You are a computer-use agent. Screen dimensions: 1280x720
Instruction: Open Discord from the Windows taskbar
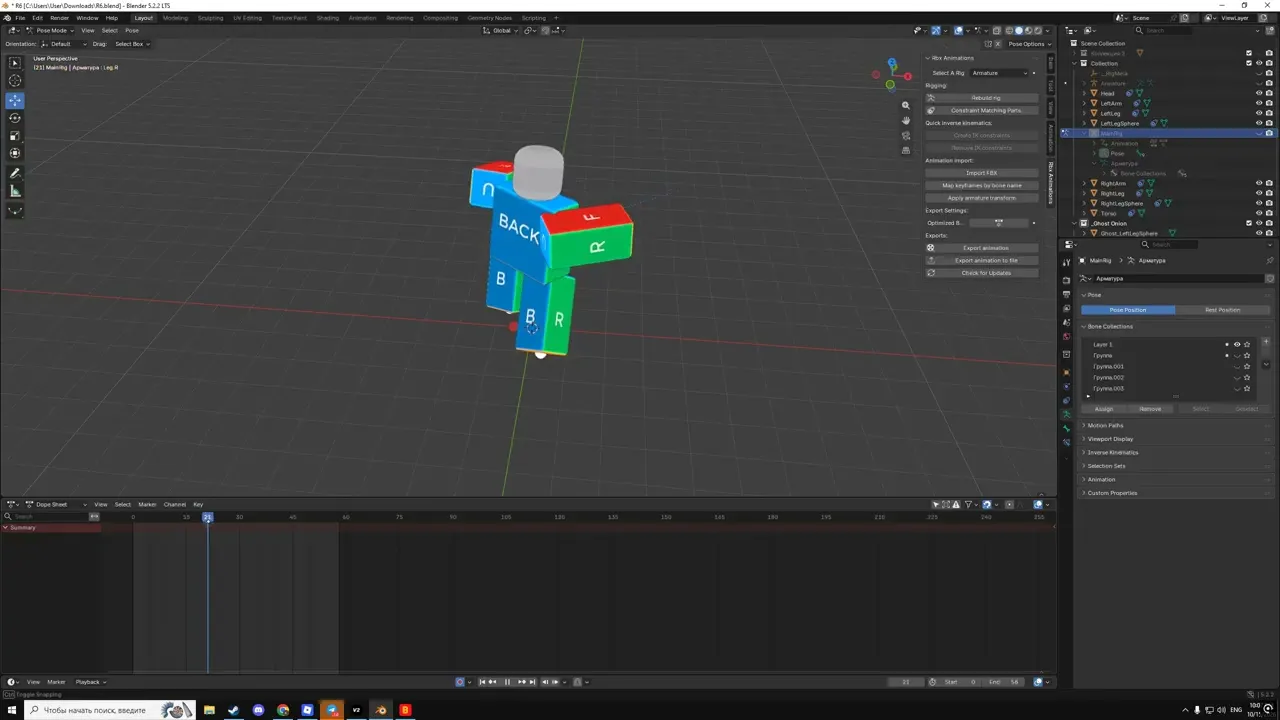(259, 710)
